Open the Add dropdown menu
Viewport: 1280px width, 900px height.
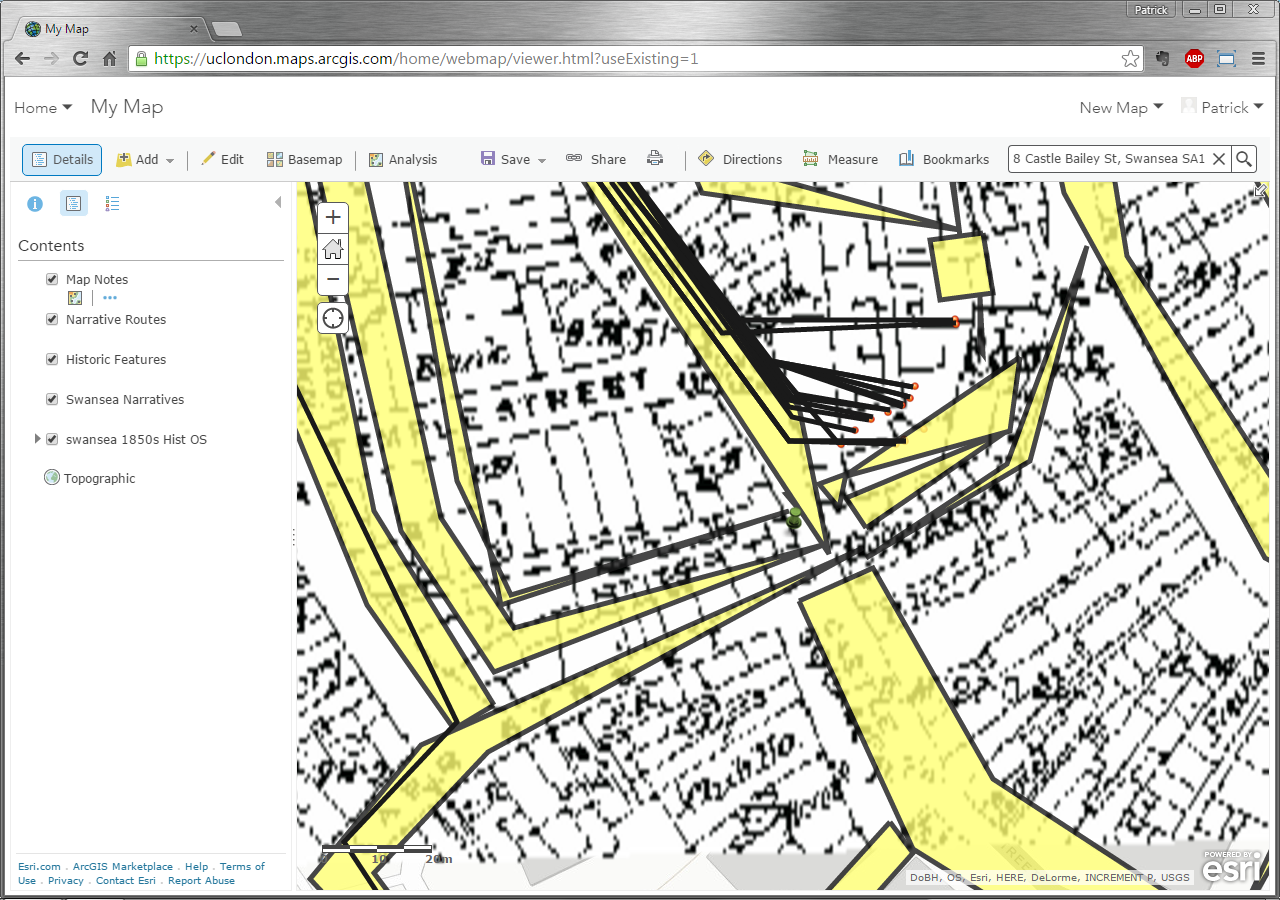[x=146, y=160]
